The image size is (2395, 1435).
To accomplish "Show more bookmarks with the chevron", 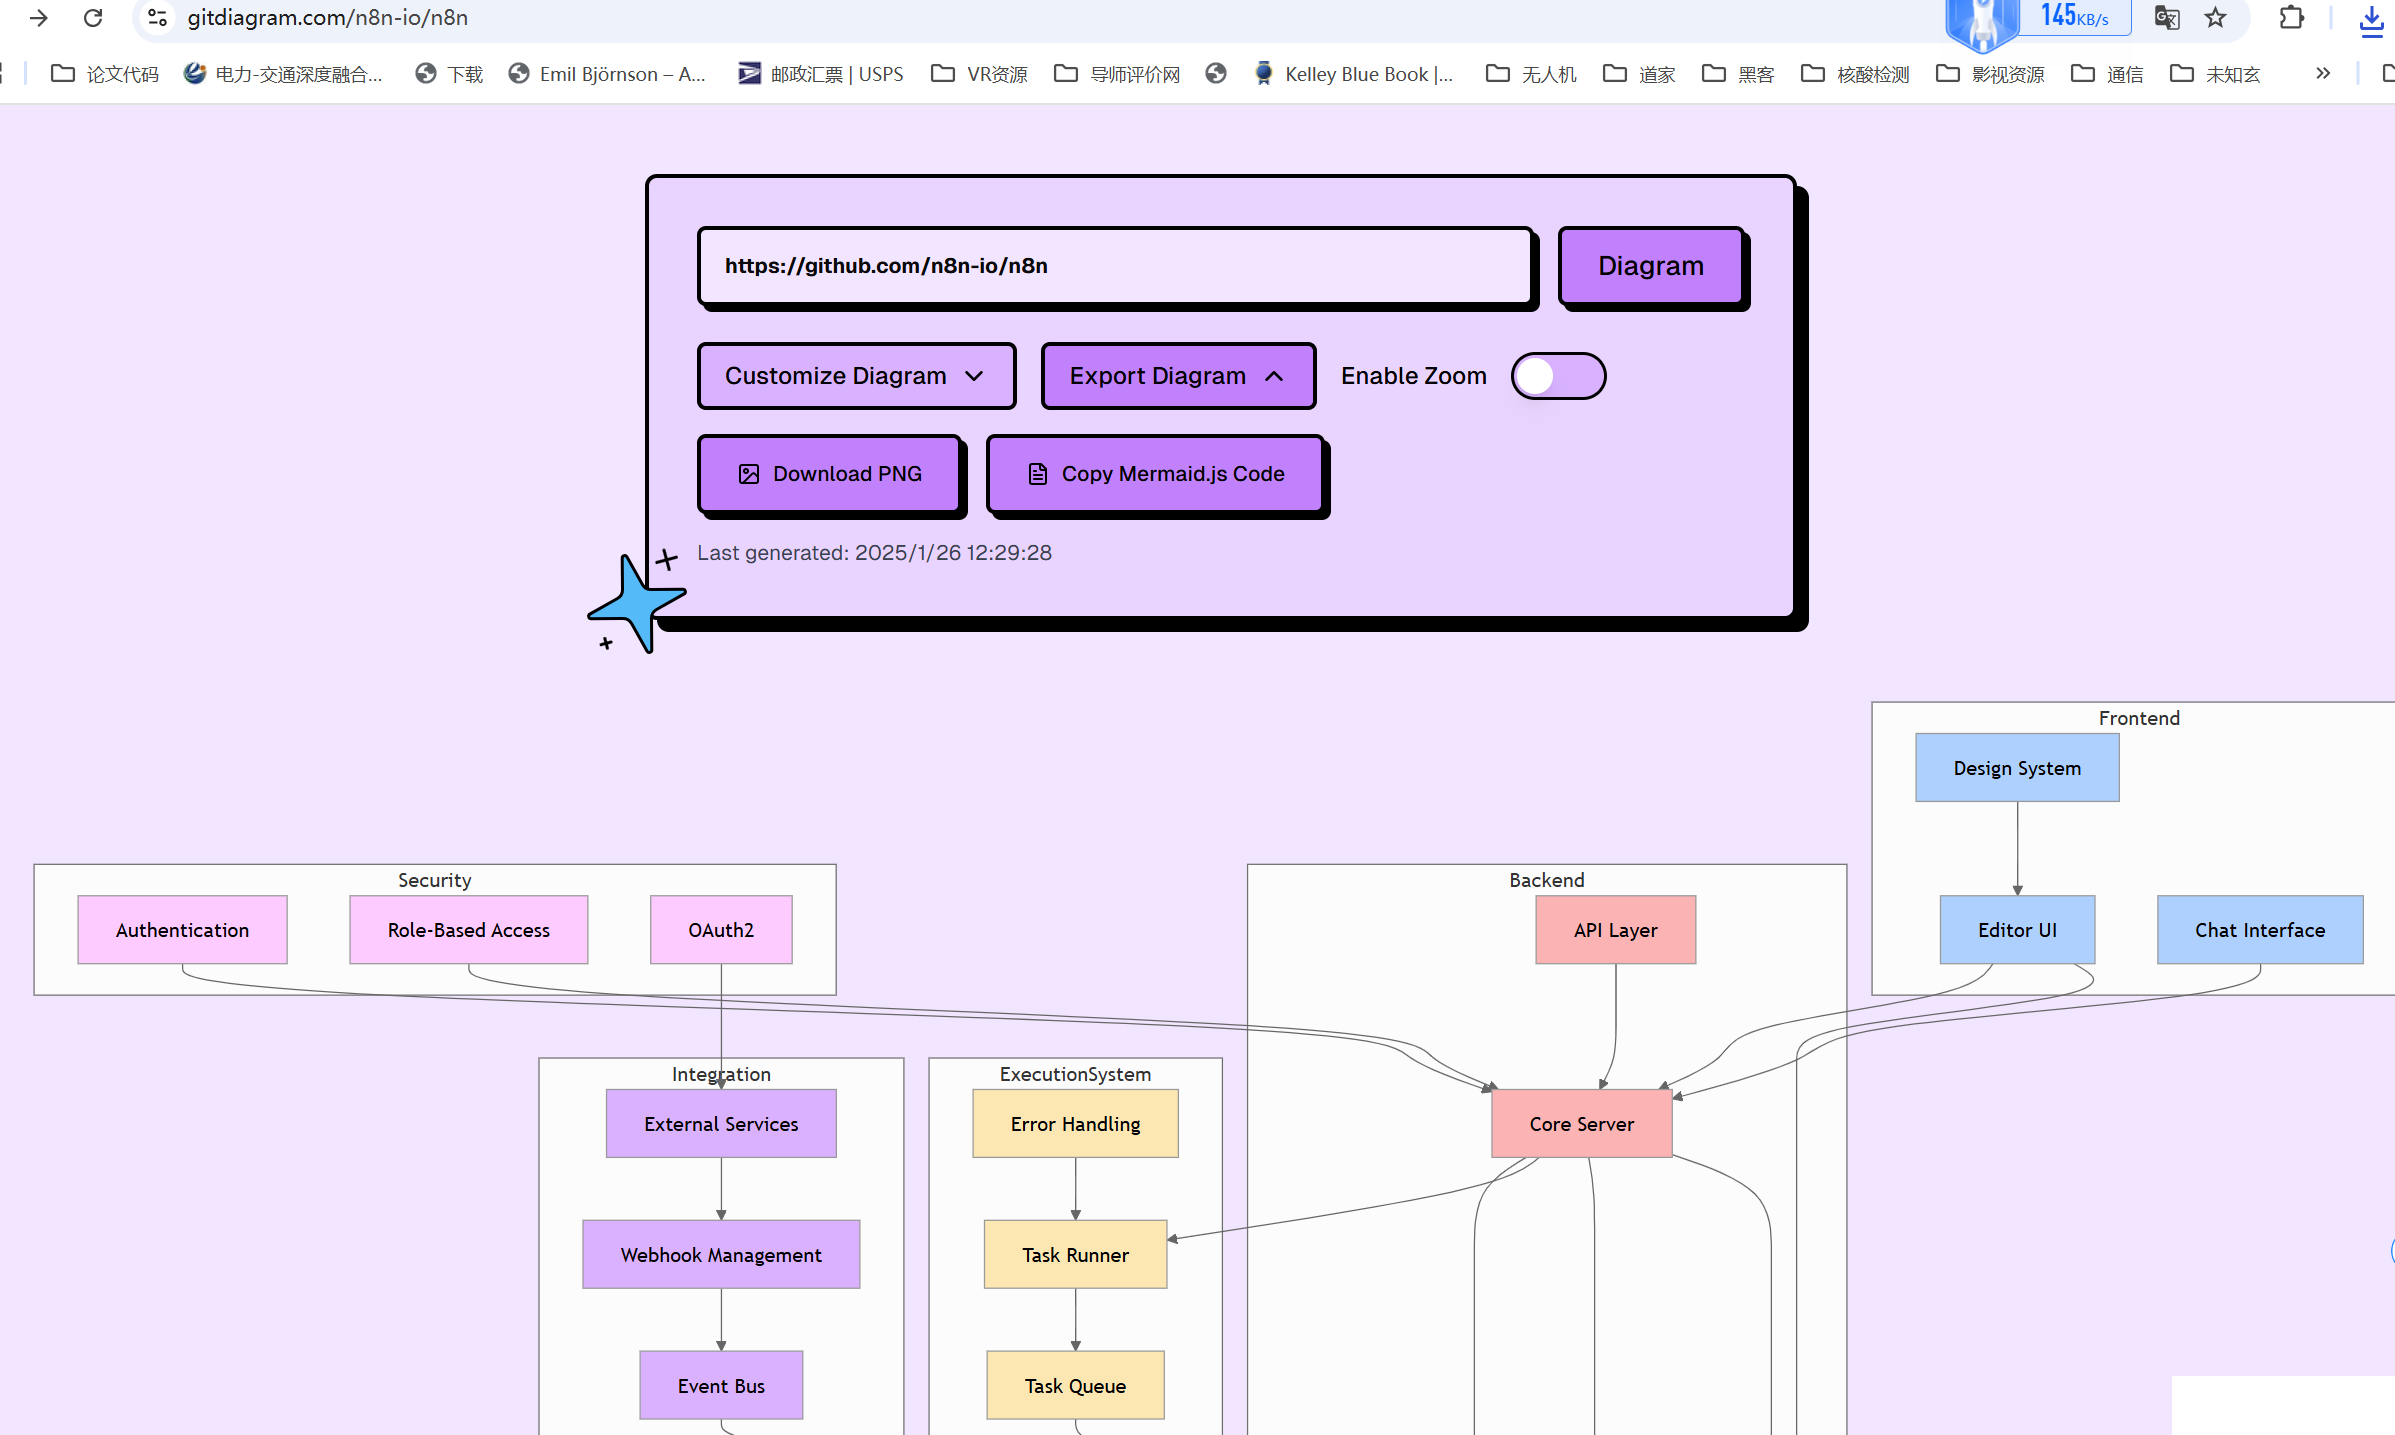I will tap(2322, 74).
